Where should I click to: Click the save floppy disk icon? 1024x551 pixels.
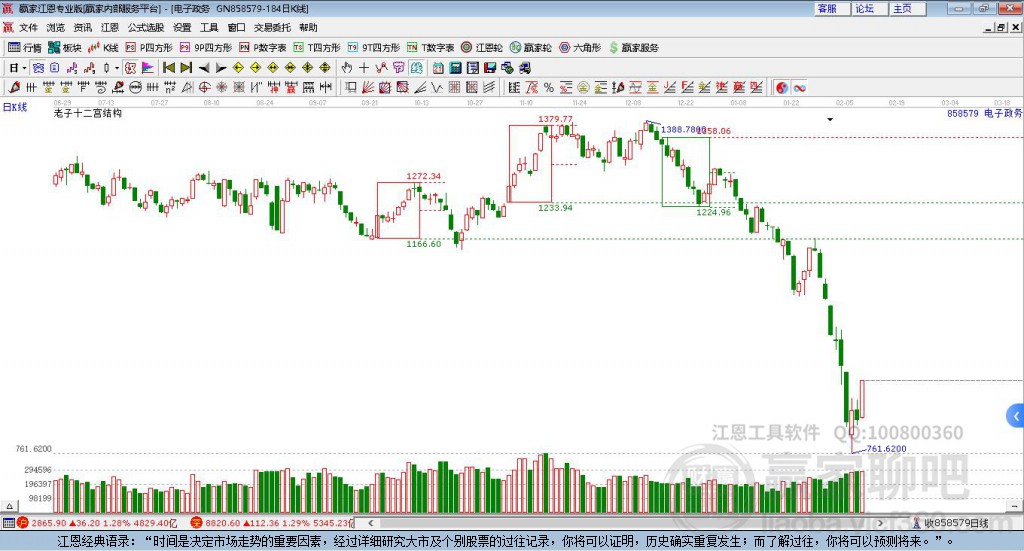coord(490,68)
